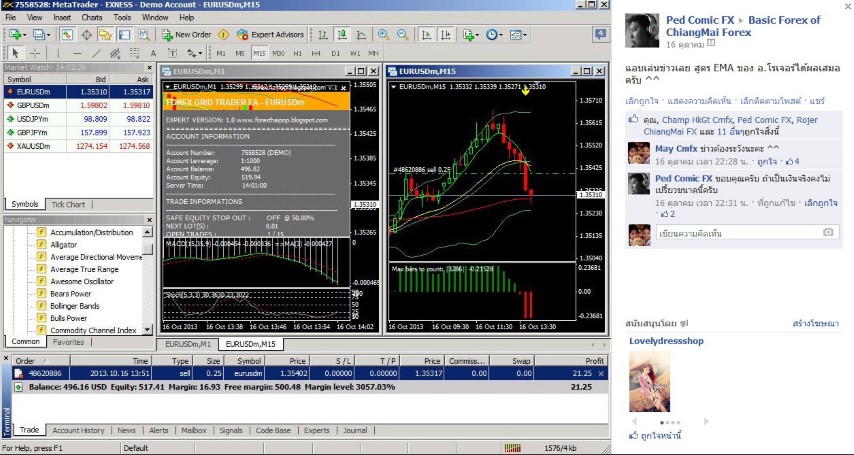Open the chat notification icon
854x455 pixels.
coord(600,34)
